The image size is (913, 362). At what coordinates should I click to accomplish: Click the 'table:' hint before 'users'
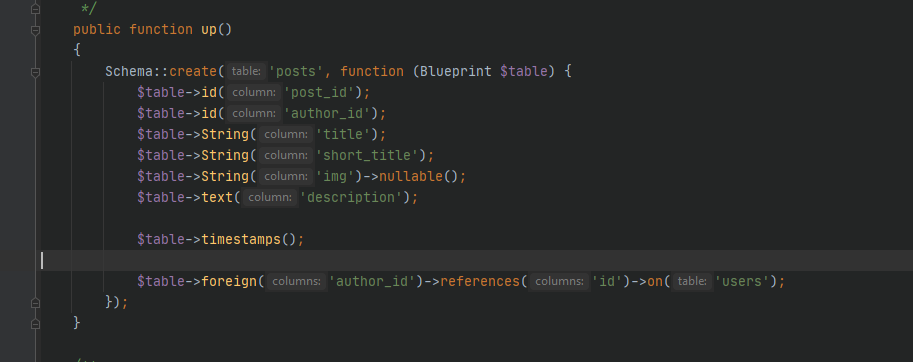692,282
